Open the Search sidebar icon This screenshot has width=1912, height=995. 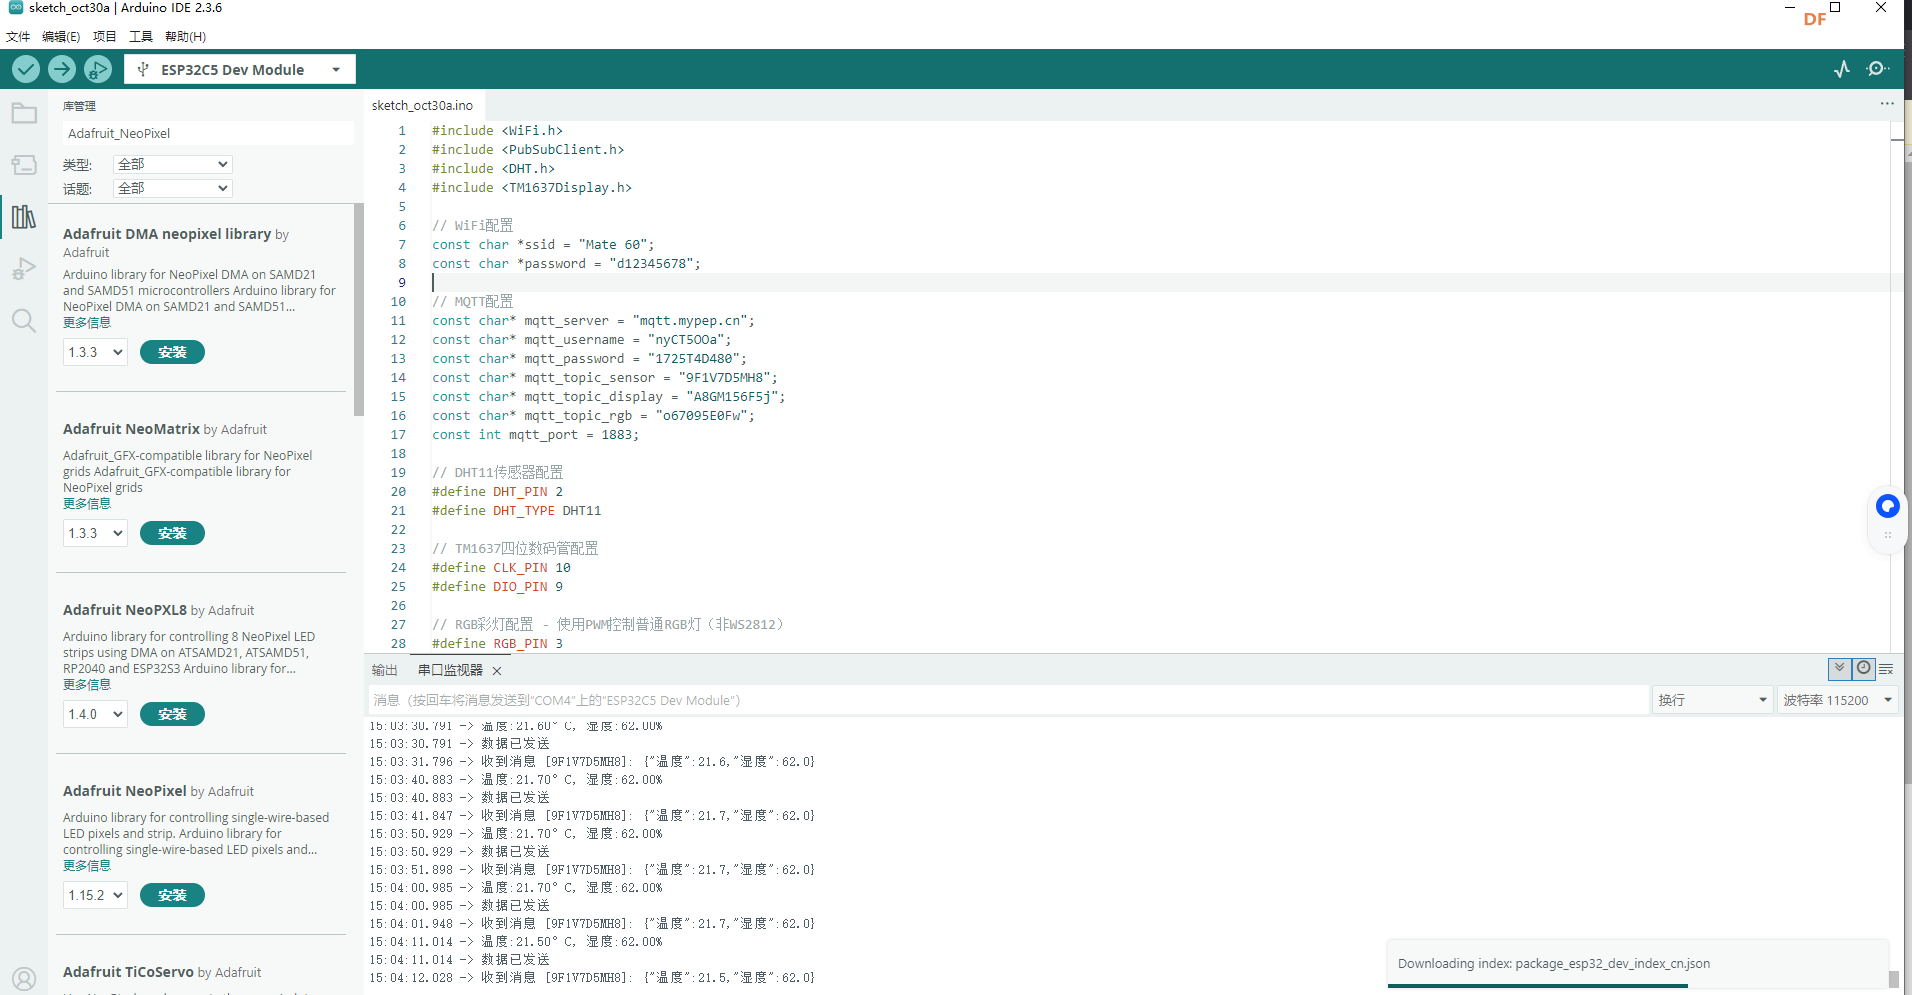pyautogui.click(x=24, y=321)
